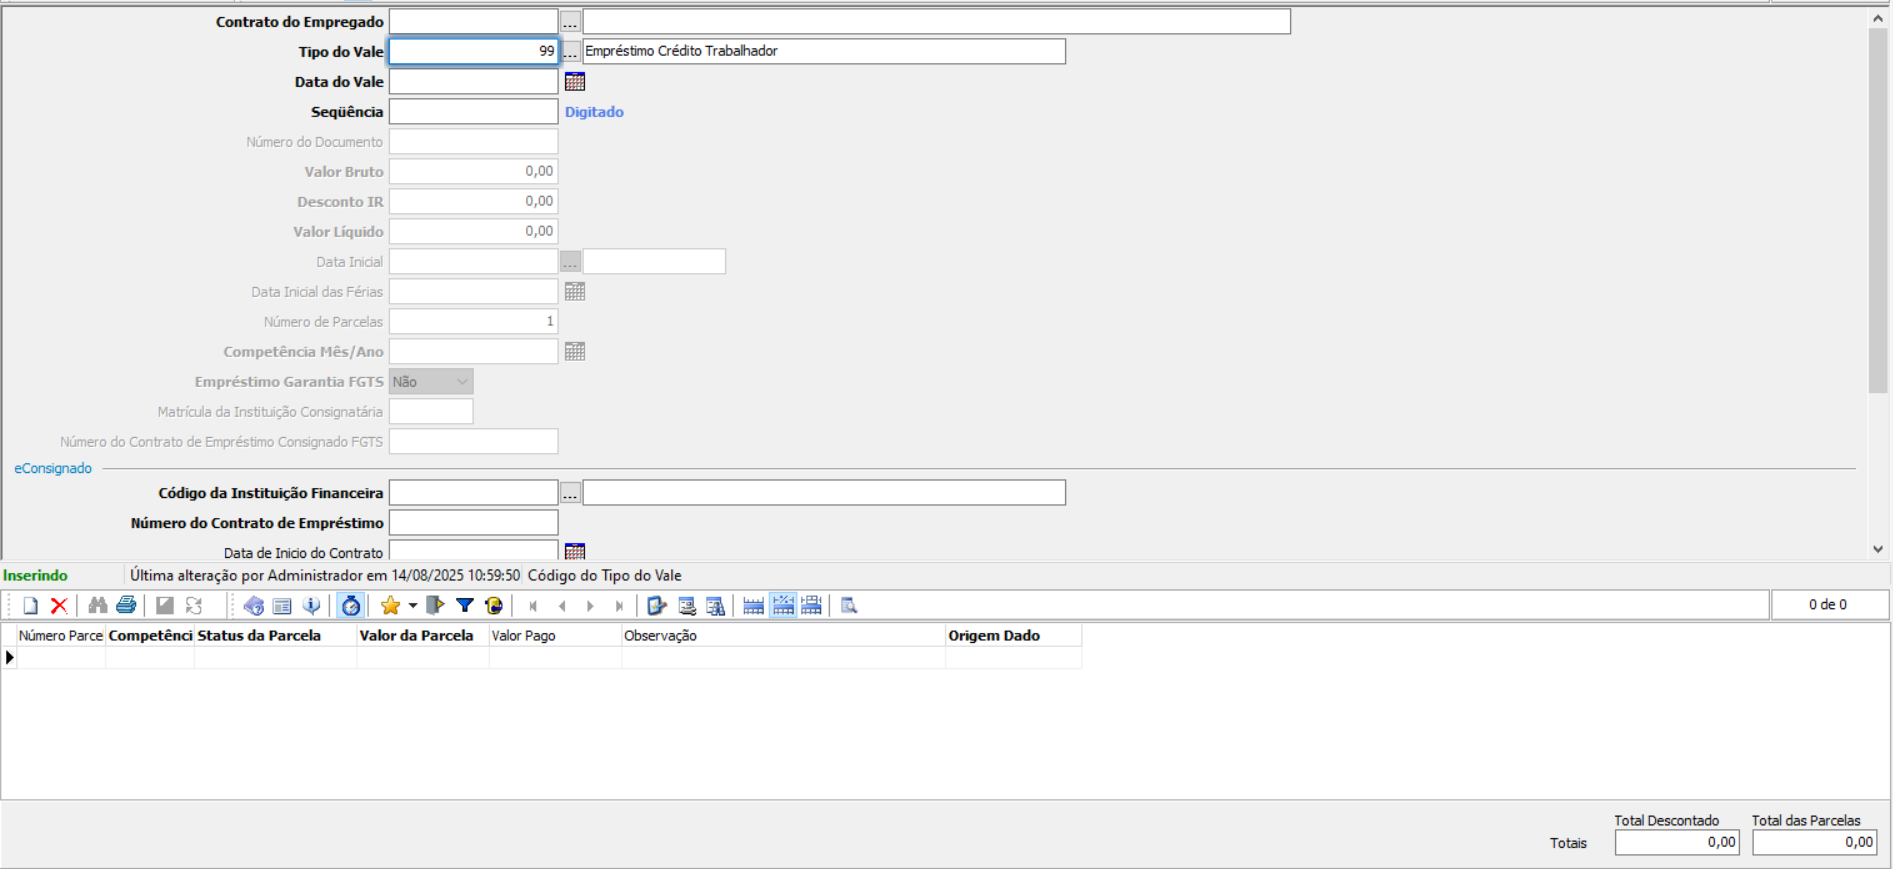
Task: Click the new record icon in toolbar
Action: (30, 606)
